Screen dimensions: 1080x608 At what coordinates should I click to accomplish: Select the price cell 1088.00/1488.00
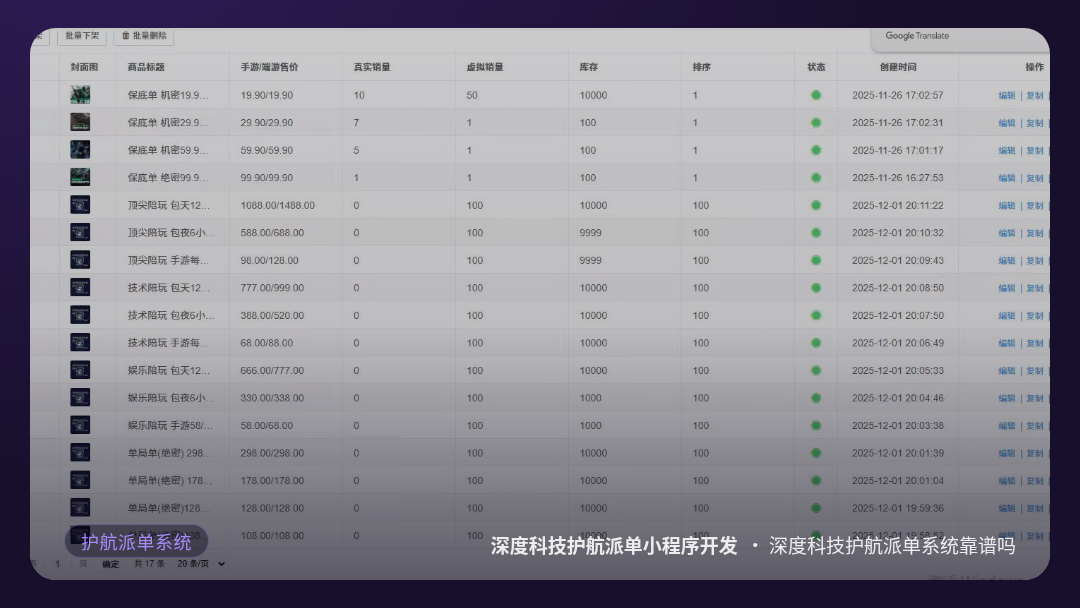tap(278, 205)
